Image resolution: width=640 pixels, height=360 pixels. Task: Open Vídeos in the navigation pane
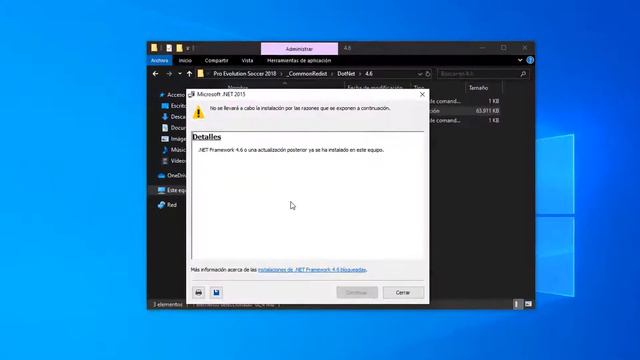pos(173,161)
